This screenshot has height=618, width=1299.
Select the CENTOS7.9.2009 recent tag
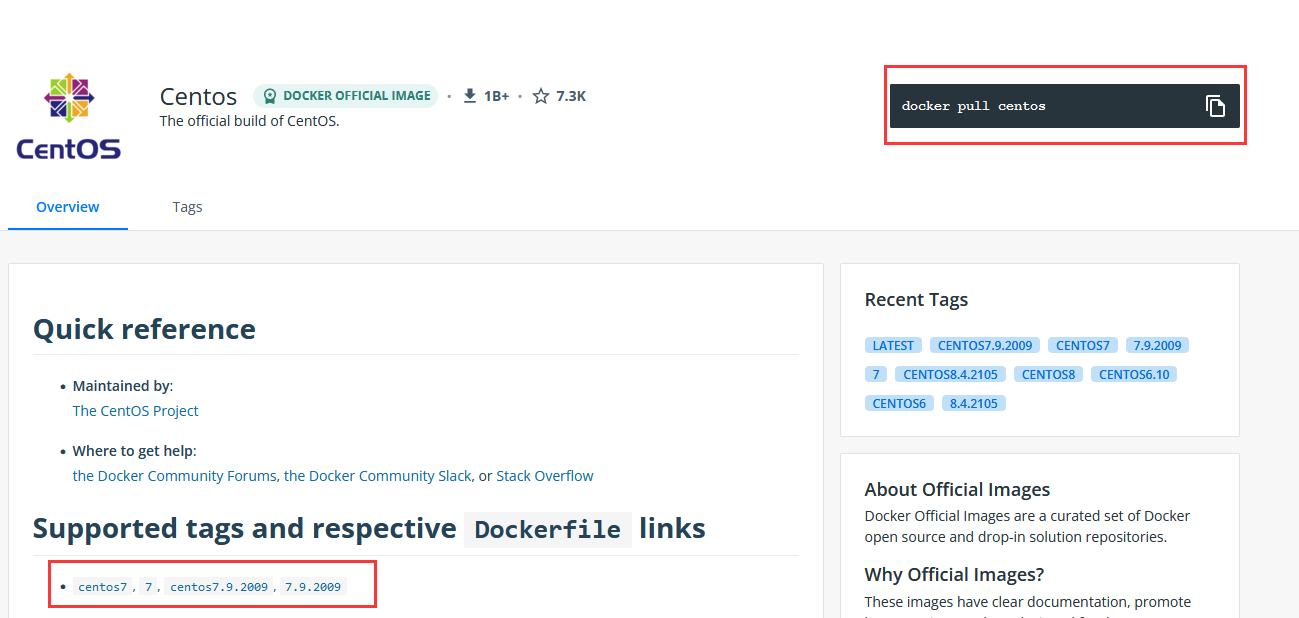(985, 345)
